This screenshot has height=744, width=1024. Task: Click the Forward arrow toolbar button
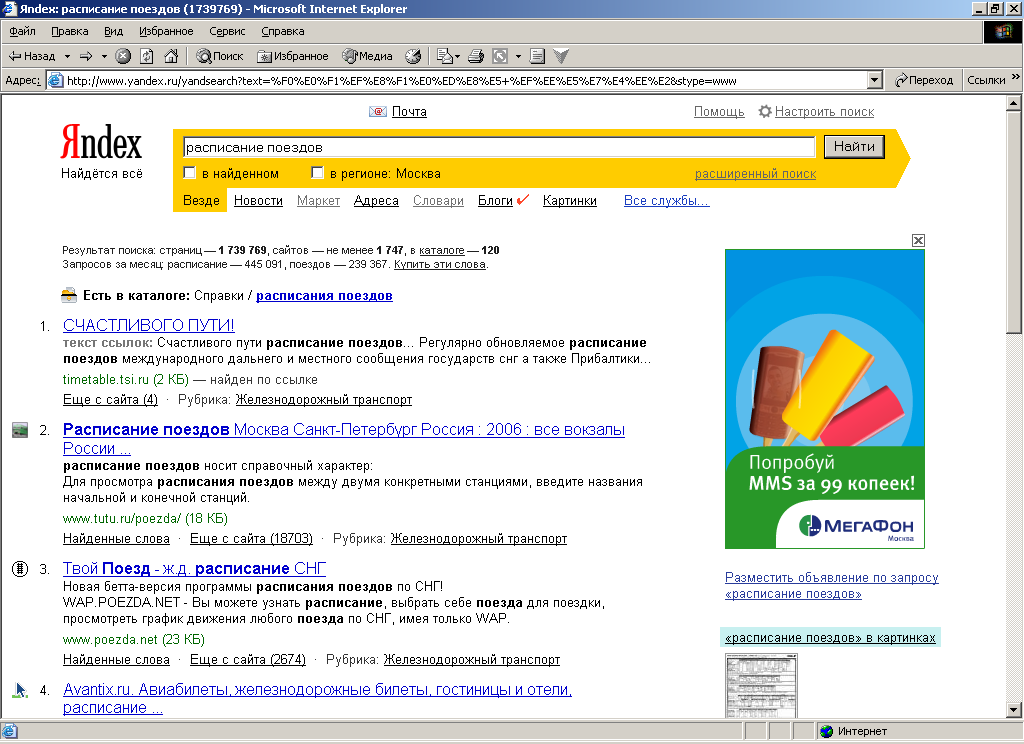click(86, 56)
